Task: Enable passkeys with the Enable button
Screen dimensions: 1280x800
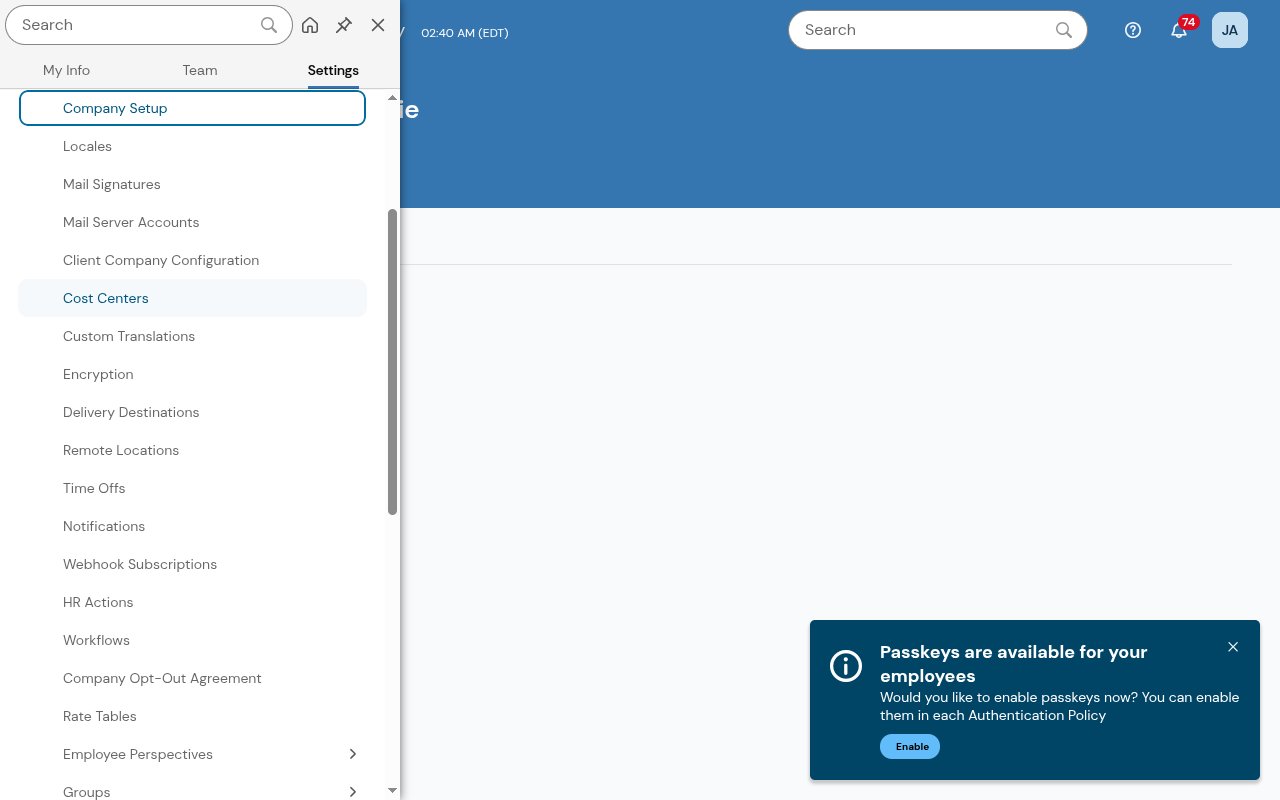Action: (x=910, y=747)
